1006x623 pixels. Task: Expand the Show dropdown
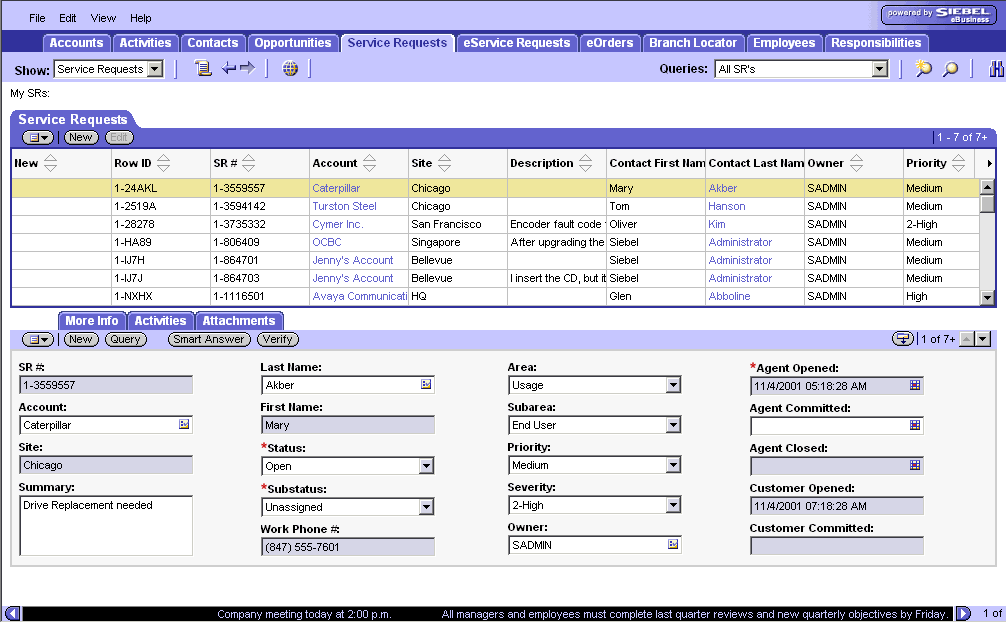pos(155,69)
